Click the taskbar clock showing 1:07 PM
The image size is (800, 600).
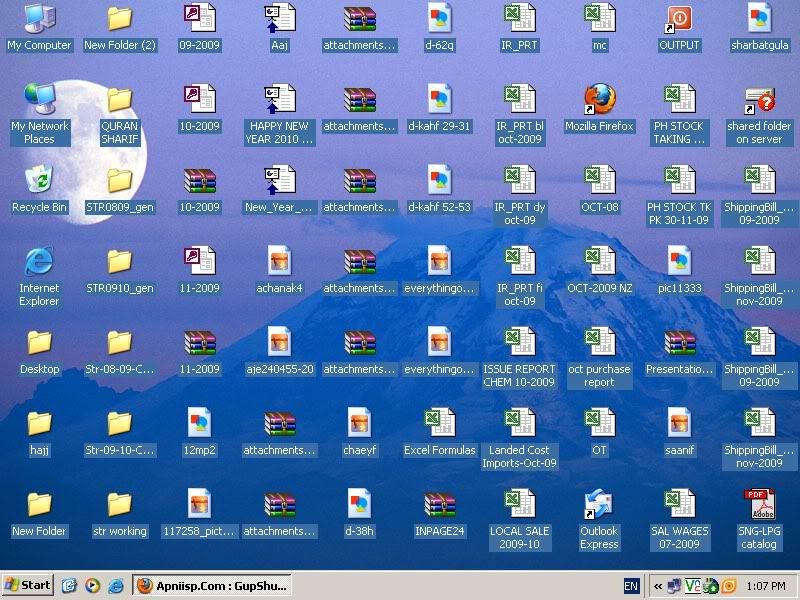765,586
